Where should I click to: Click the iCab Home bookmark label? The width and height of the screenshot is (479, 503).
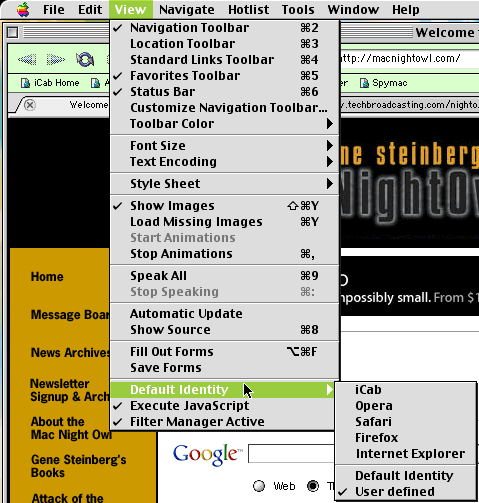[57, 83]
